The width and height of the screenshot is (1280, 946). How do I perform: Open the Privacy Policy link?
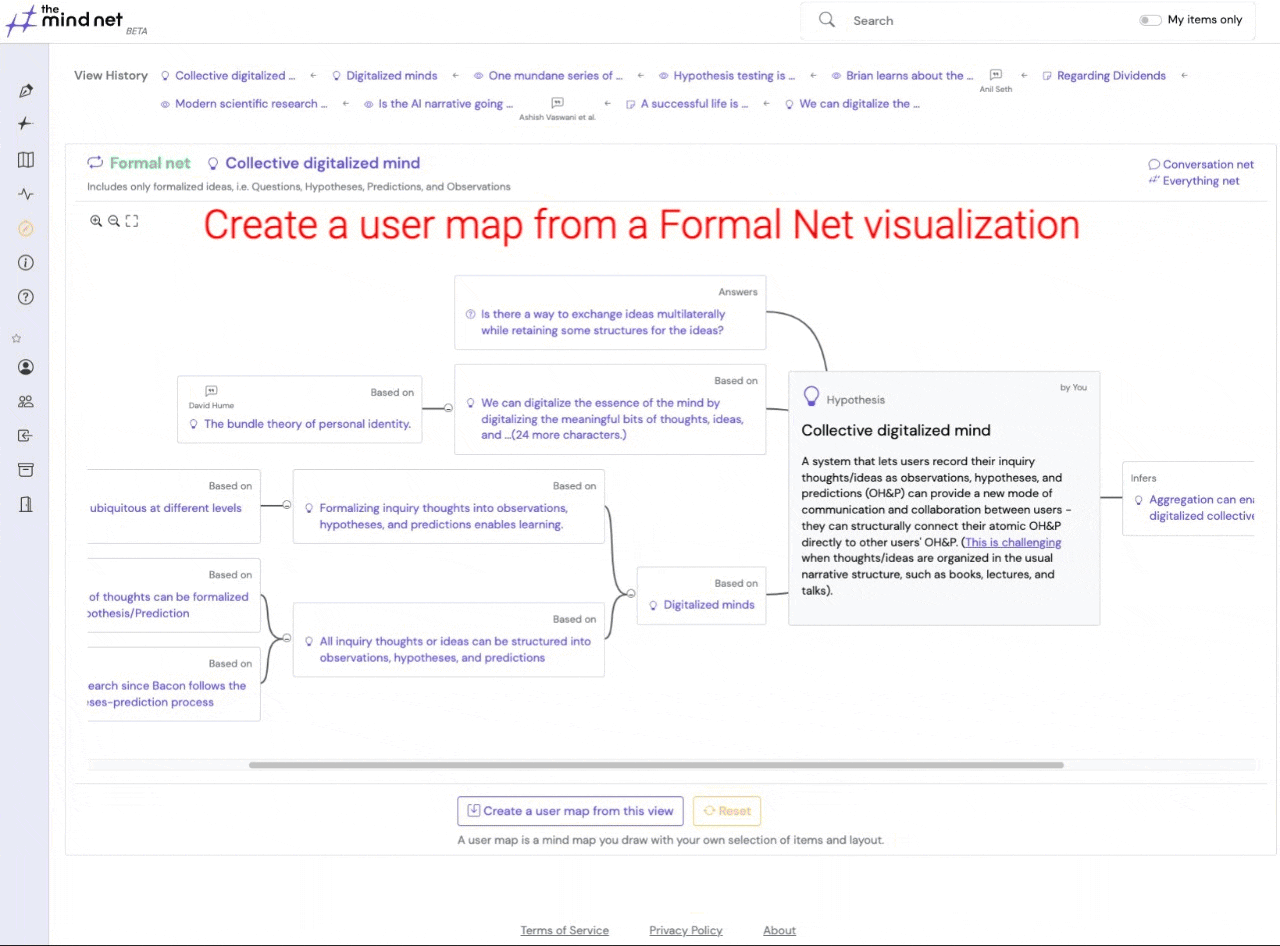click(686, 930)
